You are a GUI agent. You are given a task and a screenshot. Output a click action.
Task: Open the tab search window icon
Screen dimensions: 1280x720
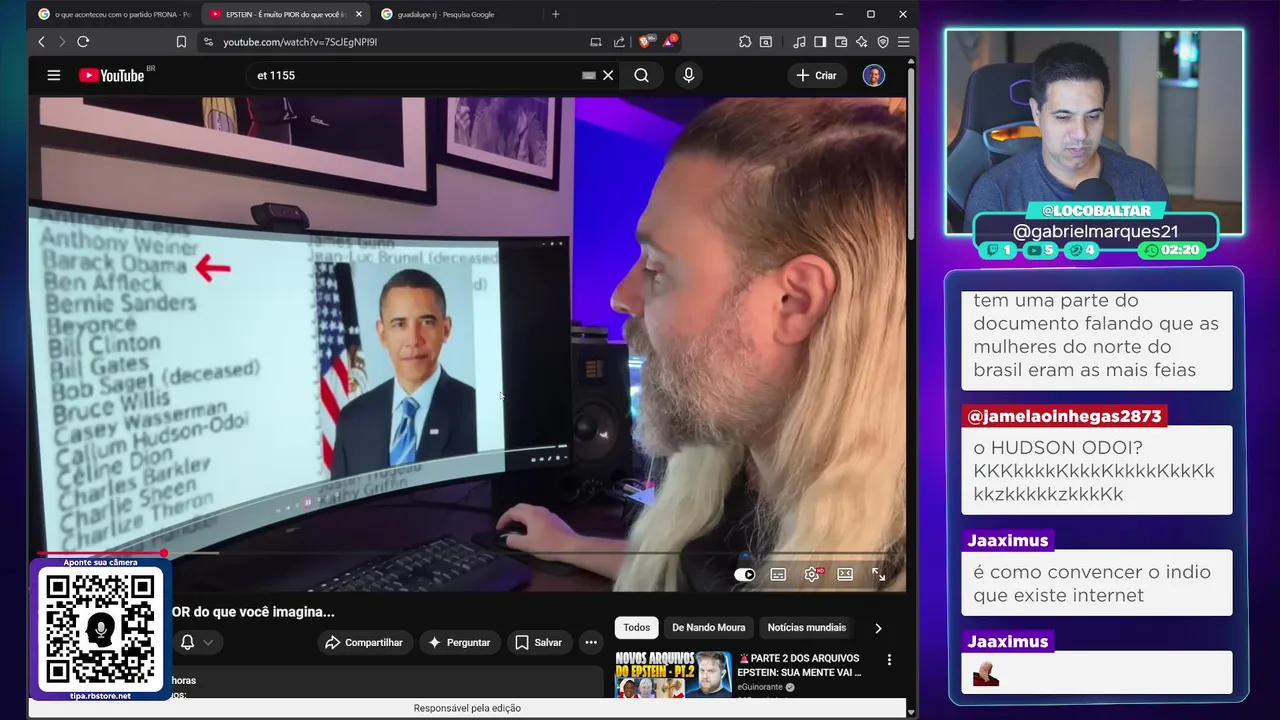tap(766, 42)
